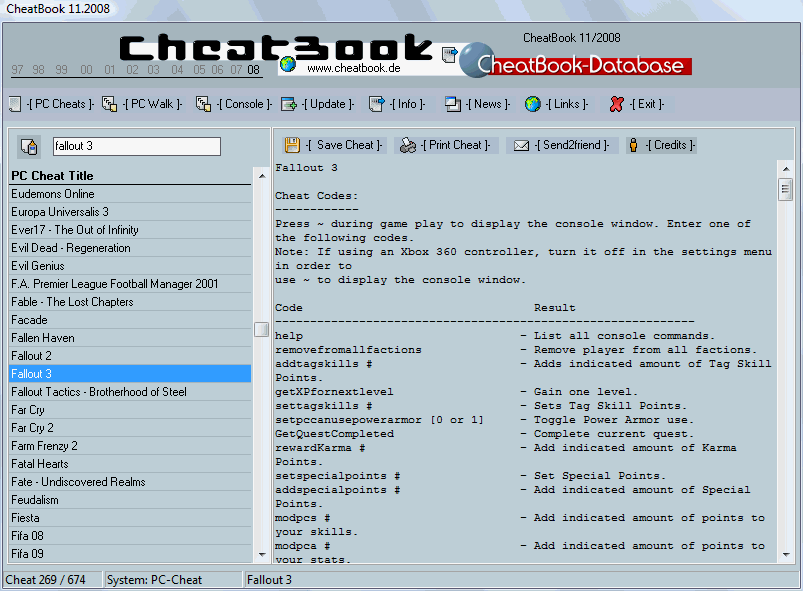This screenshot has width=803, height=591.
Task: Open the Update menu item
Action: coord(328,104)
